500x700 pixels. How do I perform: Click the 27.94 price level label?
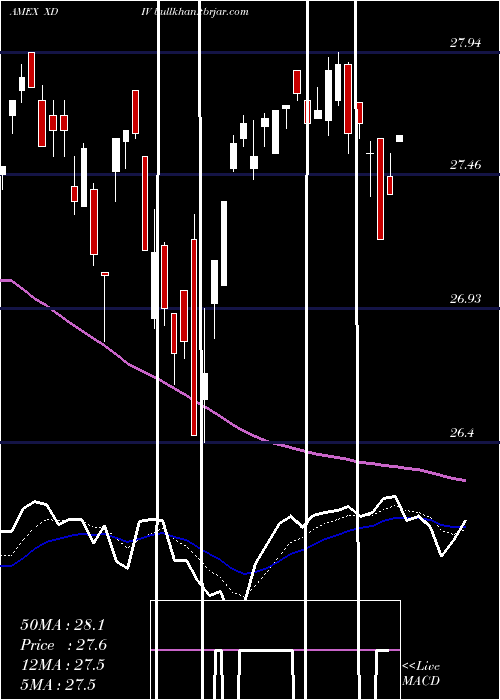[x=465, y=43]
